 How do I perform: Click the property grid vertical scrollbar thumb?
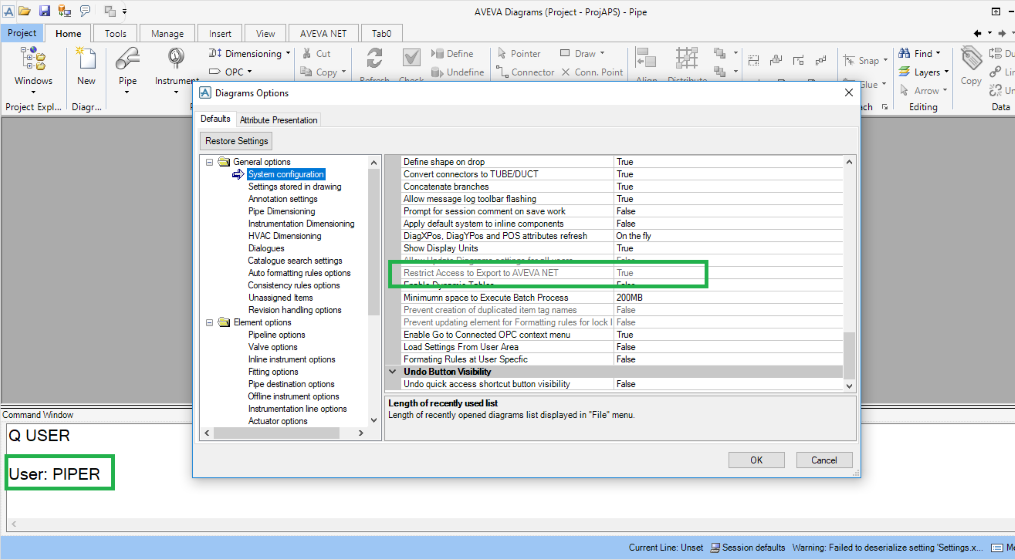point(850,355)
